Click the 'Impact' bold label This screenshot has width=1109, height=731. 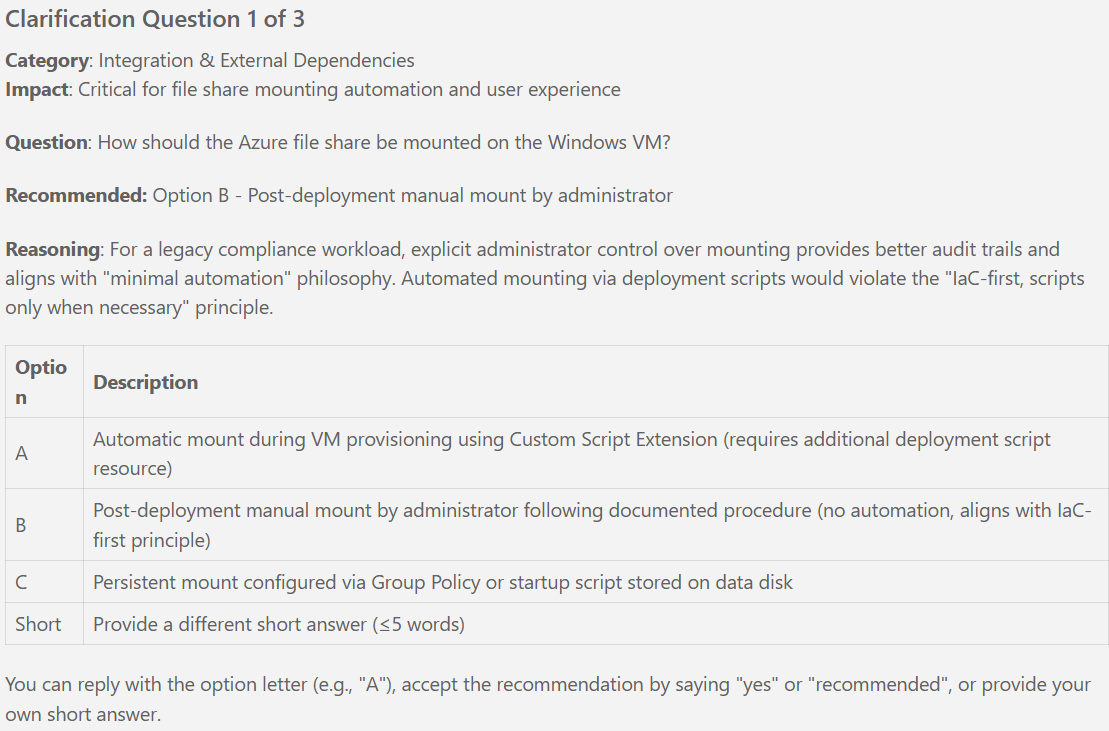pyautogui.click(x=36, y=89)
